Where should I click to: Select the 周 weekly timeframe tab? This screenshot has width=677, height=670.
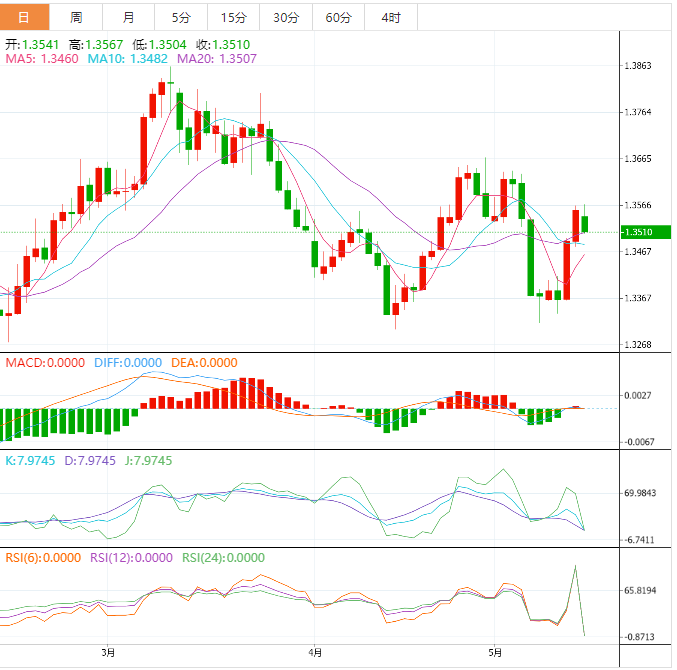(77, 18)
